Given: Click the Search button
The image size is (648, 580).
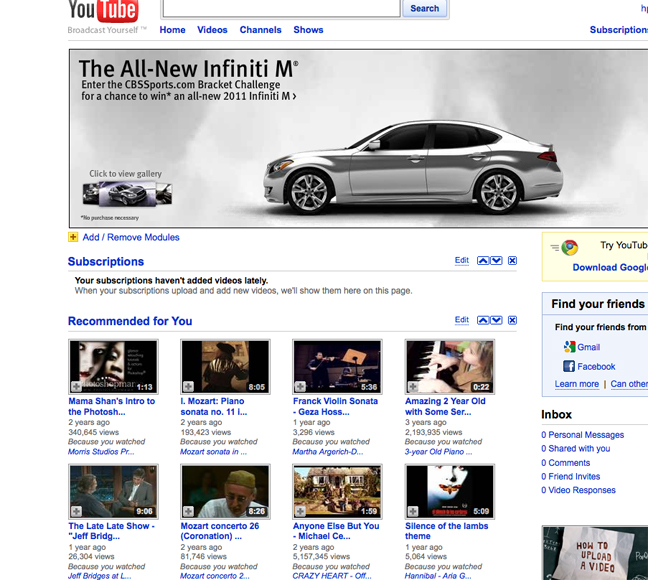Looking at the screenshot, I should 425,9.
